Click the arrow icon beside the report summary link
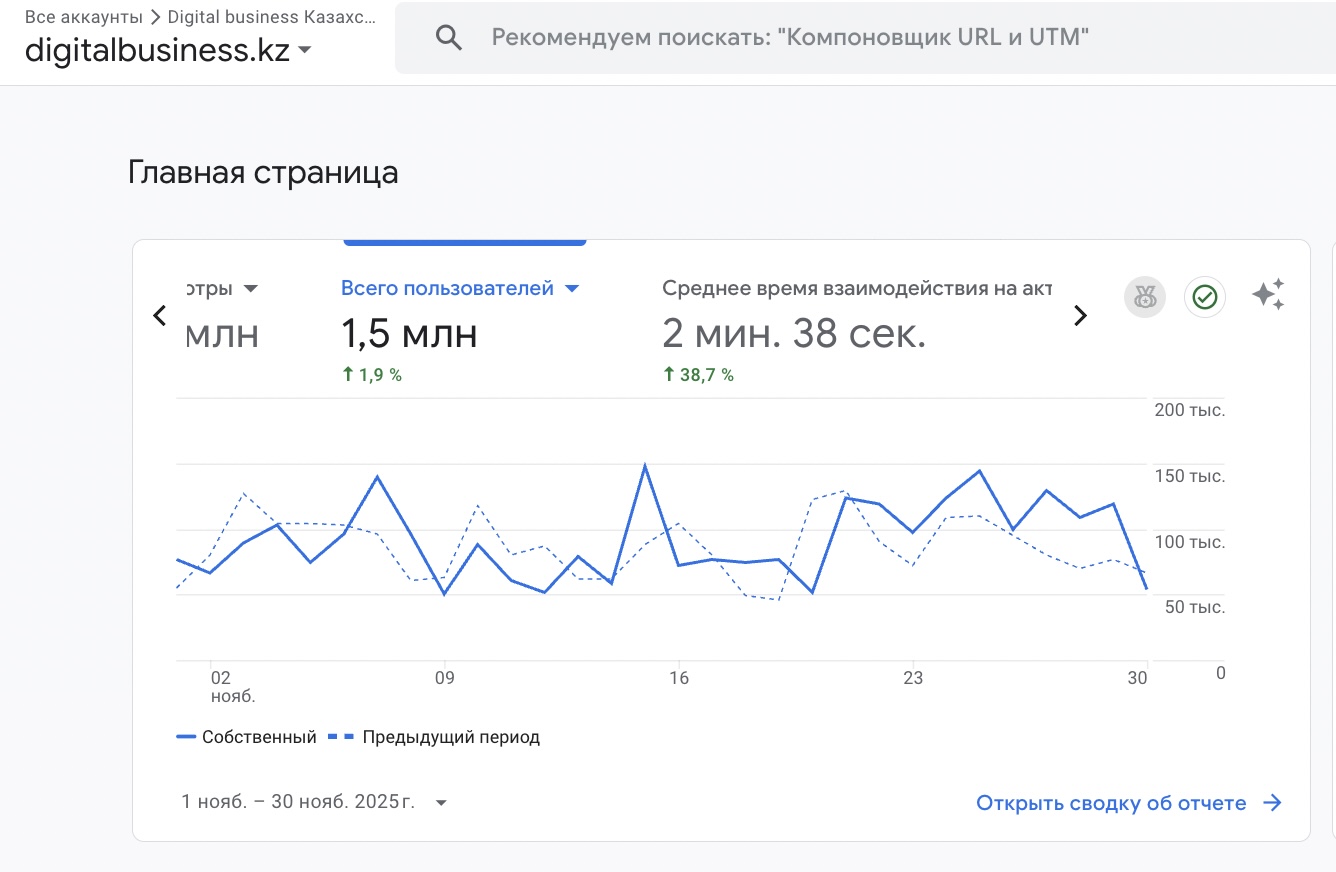 1272,803
